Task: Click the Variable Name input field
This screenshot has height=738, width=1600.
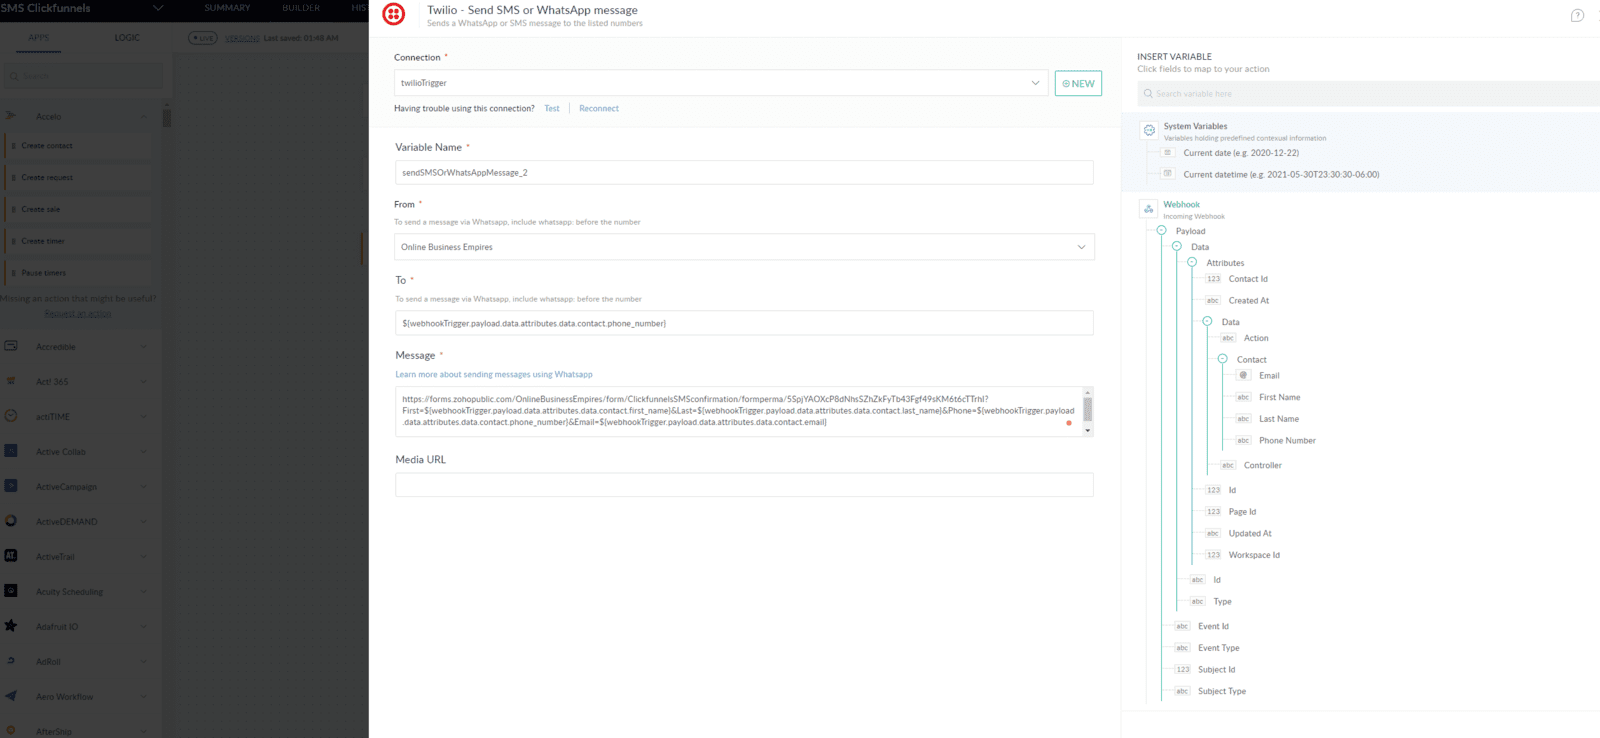Action: 744,172
